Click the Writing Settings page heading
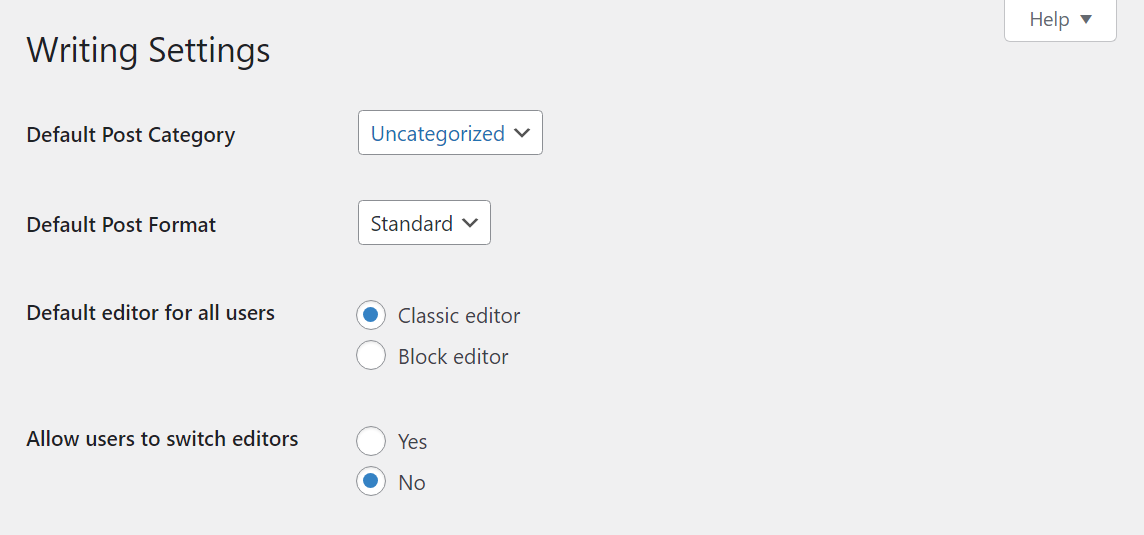This screenshot has height=535, width=1144. [148, 50]
